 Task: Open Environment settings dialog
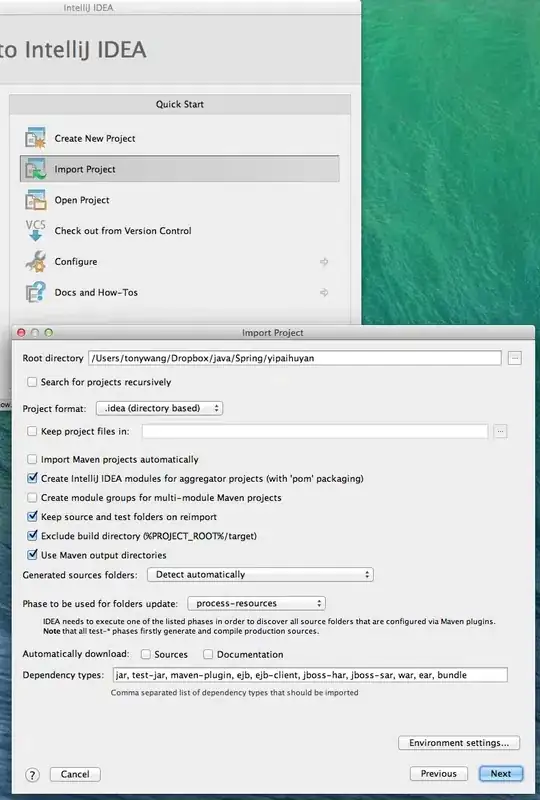pyautogui.click(x=459, y=743)
